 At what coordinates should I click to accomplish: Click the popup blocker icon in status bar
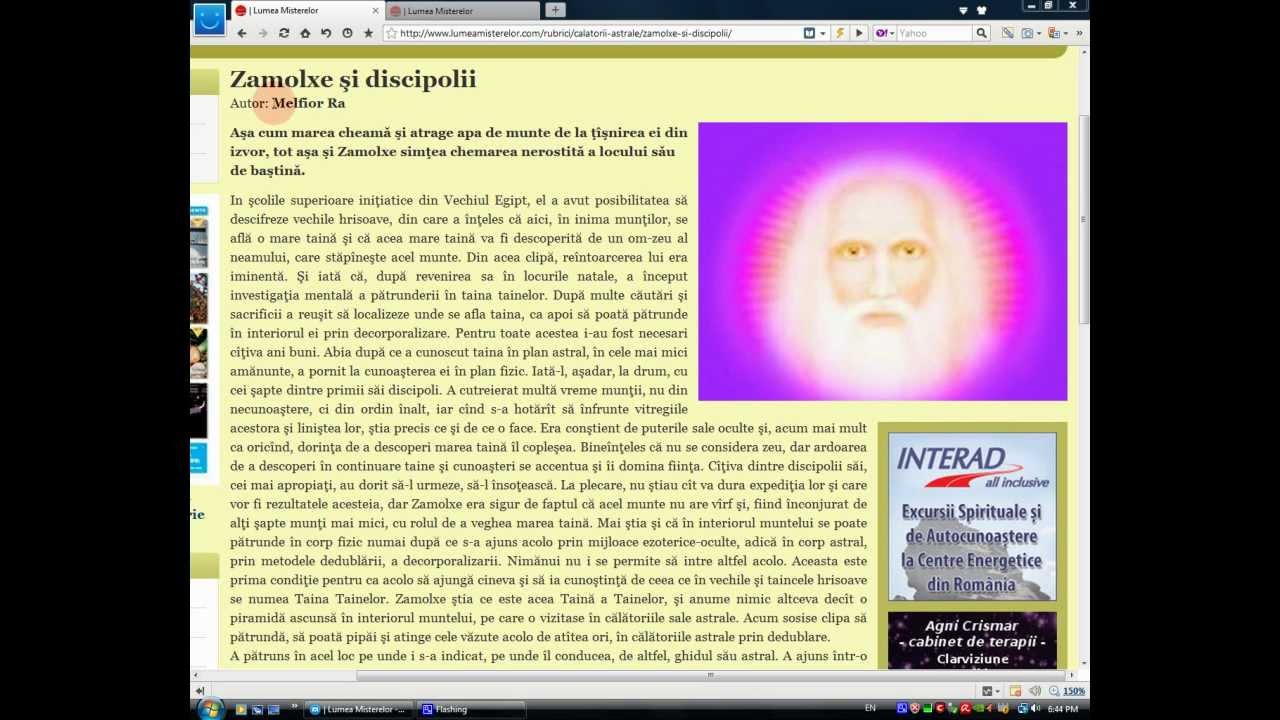click(x=1015, y=691)
